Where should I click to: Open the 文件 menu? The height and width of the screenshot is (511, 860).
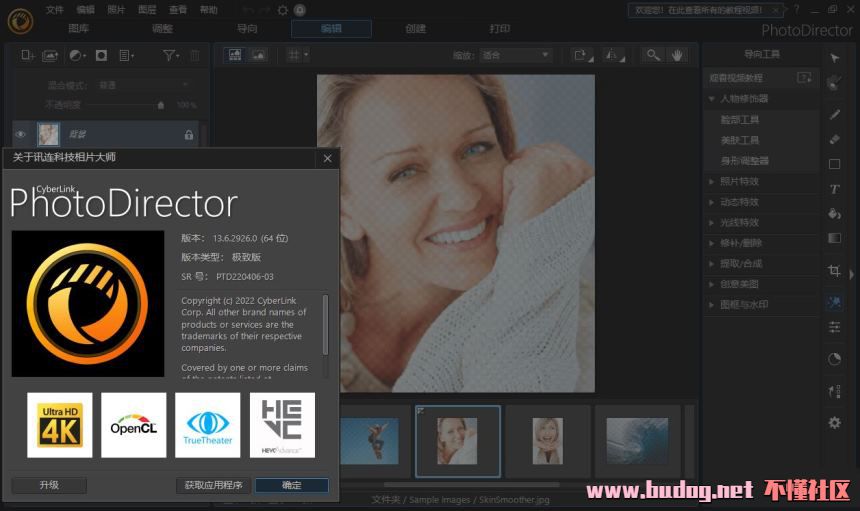54,10
